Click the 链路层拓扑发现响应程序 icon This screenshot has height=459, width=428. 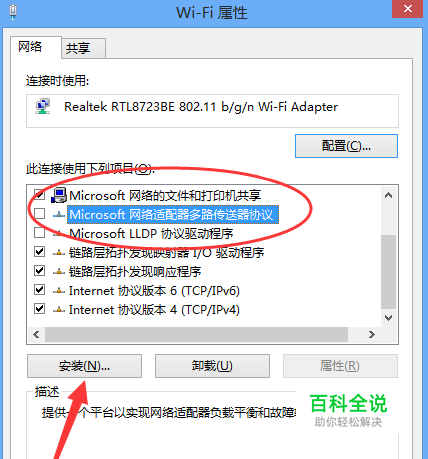click(x=59, y=272)
